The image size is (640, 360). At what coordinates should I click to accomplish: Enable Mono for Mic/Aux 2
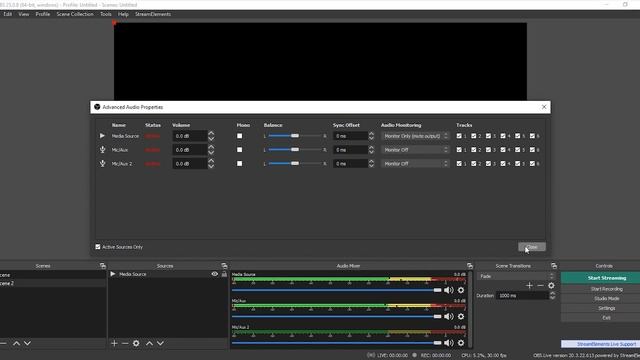pyautogui.click(x=240, y=164)
